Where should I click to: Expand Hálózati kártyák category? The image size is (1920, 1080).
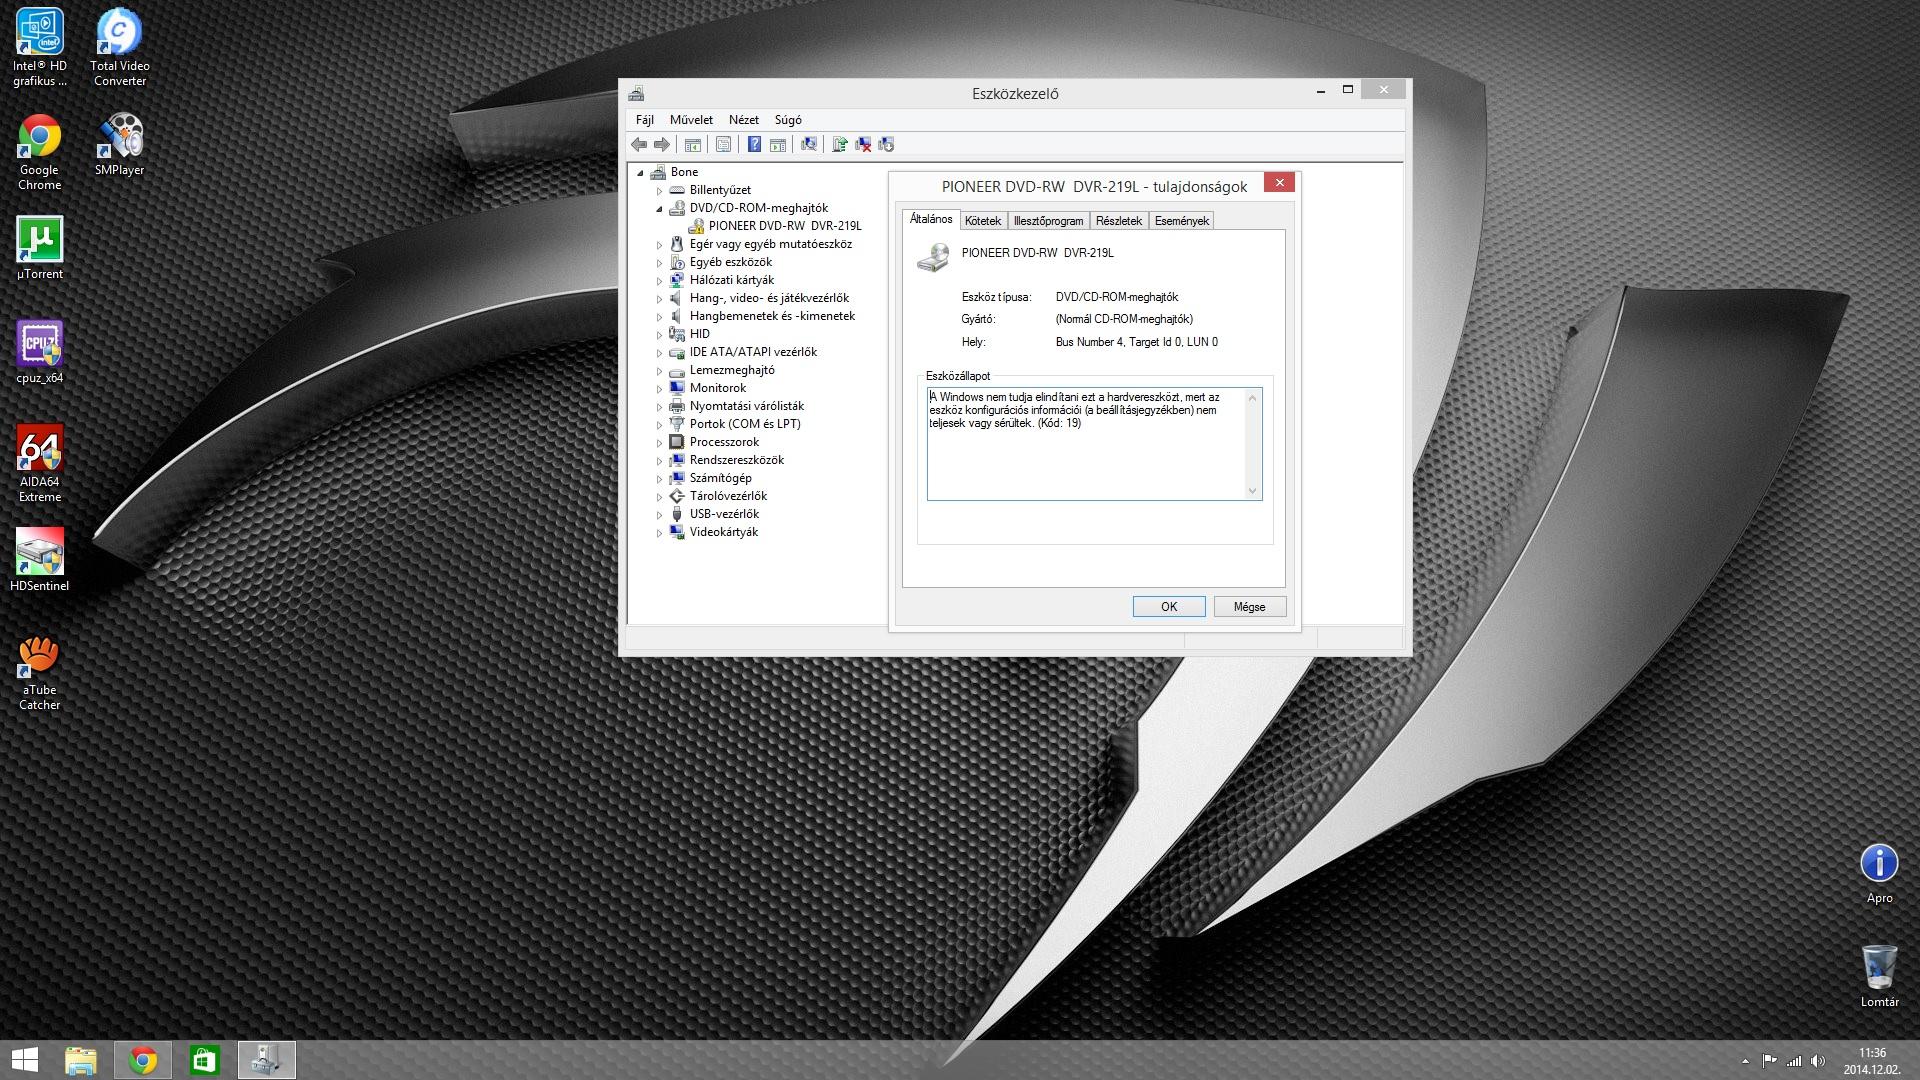659,280
